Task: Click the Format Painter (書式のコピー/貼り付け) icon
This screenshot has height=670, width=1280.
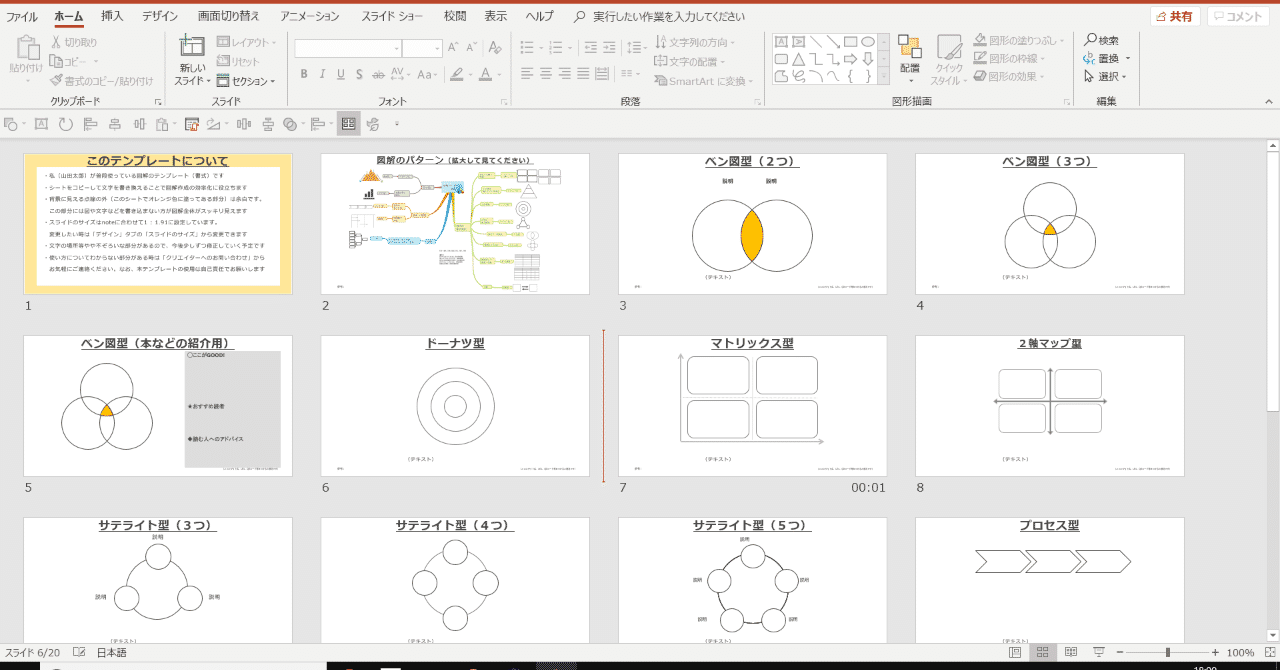Action: tap(57, 81)
